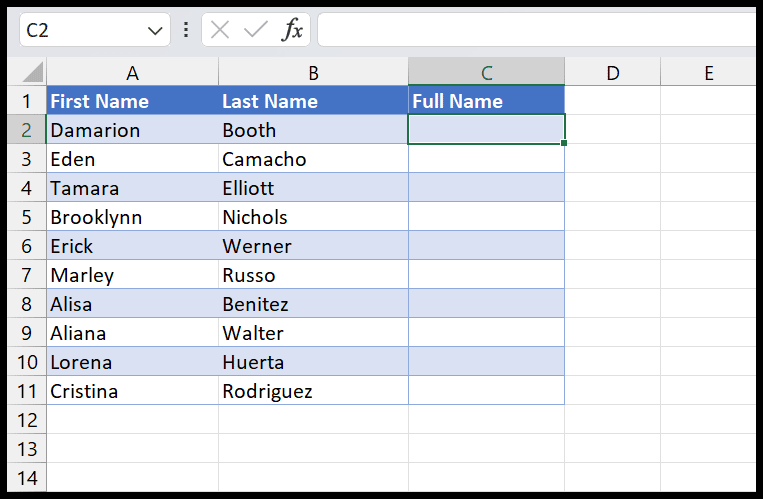763x499 pixels.
Task: Select column E header
Action: click(708, 73)
